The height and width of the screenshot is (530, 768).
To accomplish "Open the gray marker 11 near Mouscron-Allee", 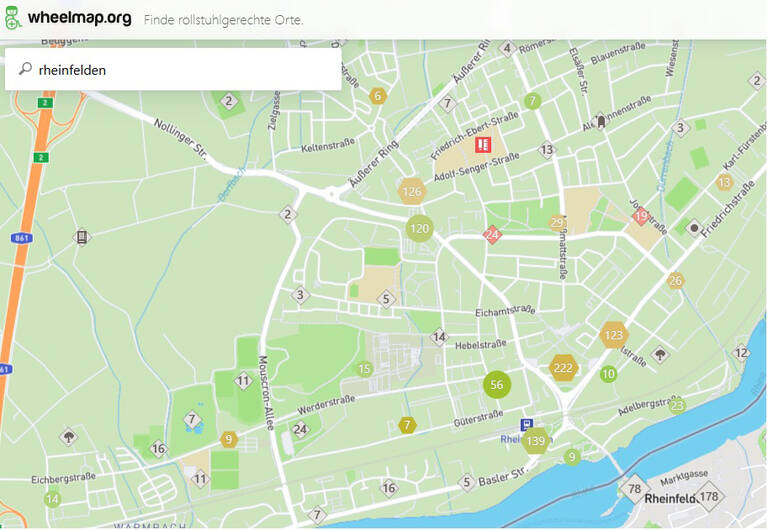I will point(243,381).
